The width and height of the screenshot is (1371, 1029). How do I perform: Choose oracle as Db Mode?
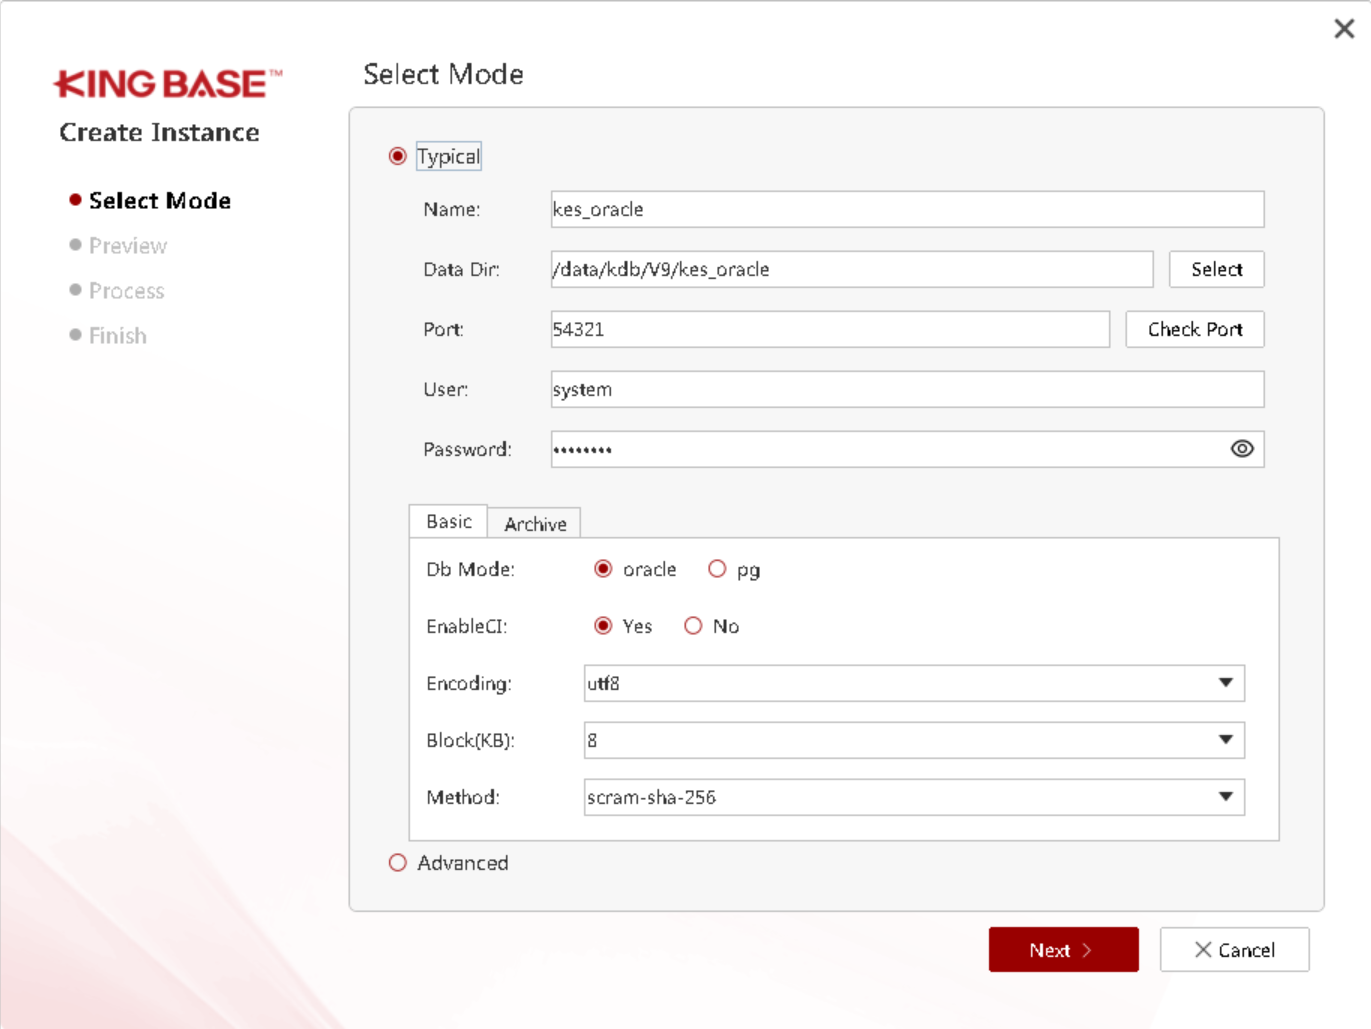click(603, 569)
